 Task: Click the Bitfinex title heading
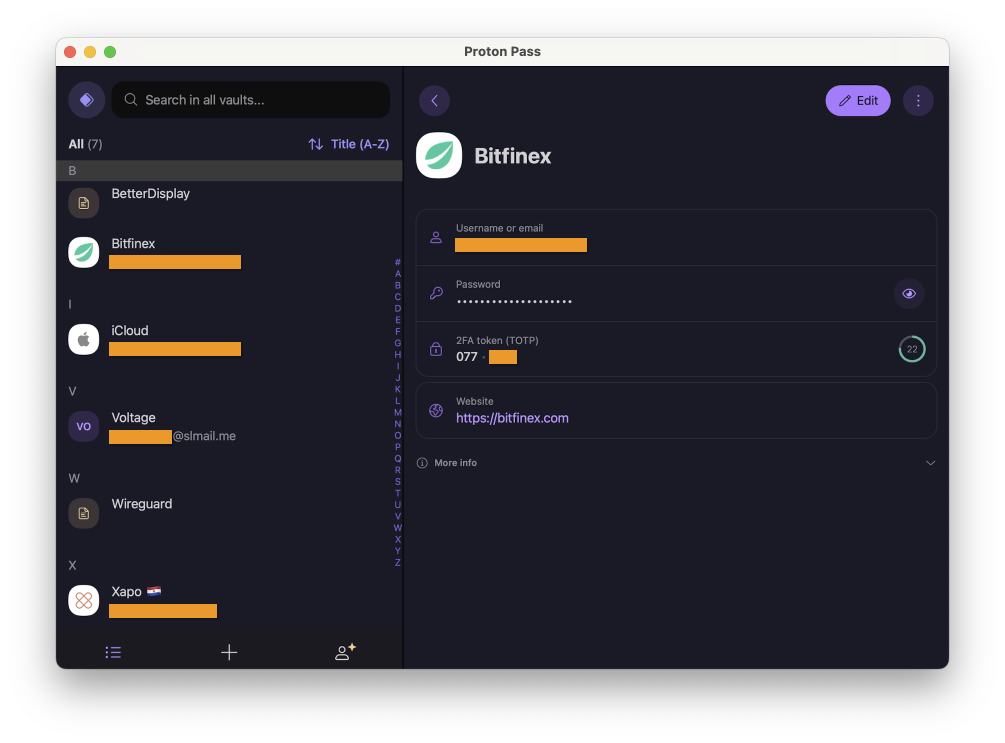[512, 156]
